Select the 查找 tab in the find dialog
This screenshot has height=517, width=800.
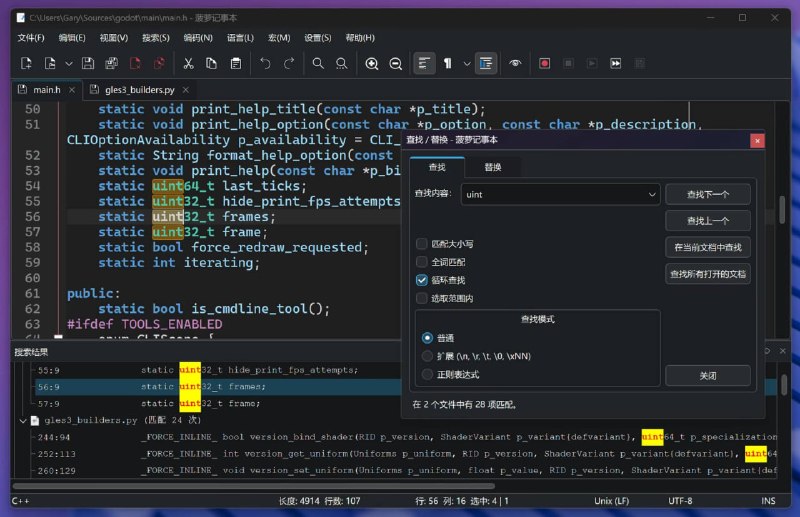coord(437,167)
